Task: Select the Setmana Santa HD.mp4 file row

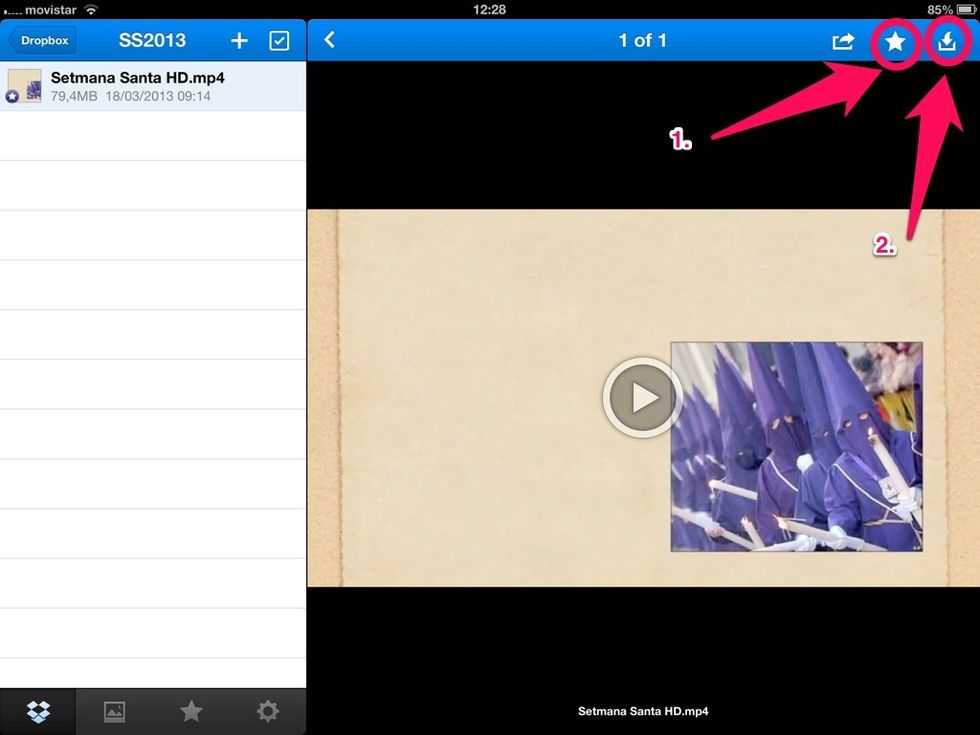Action: tap(160, 86)
